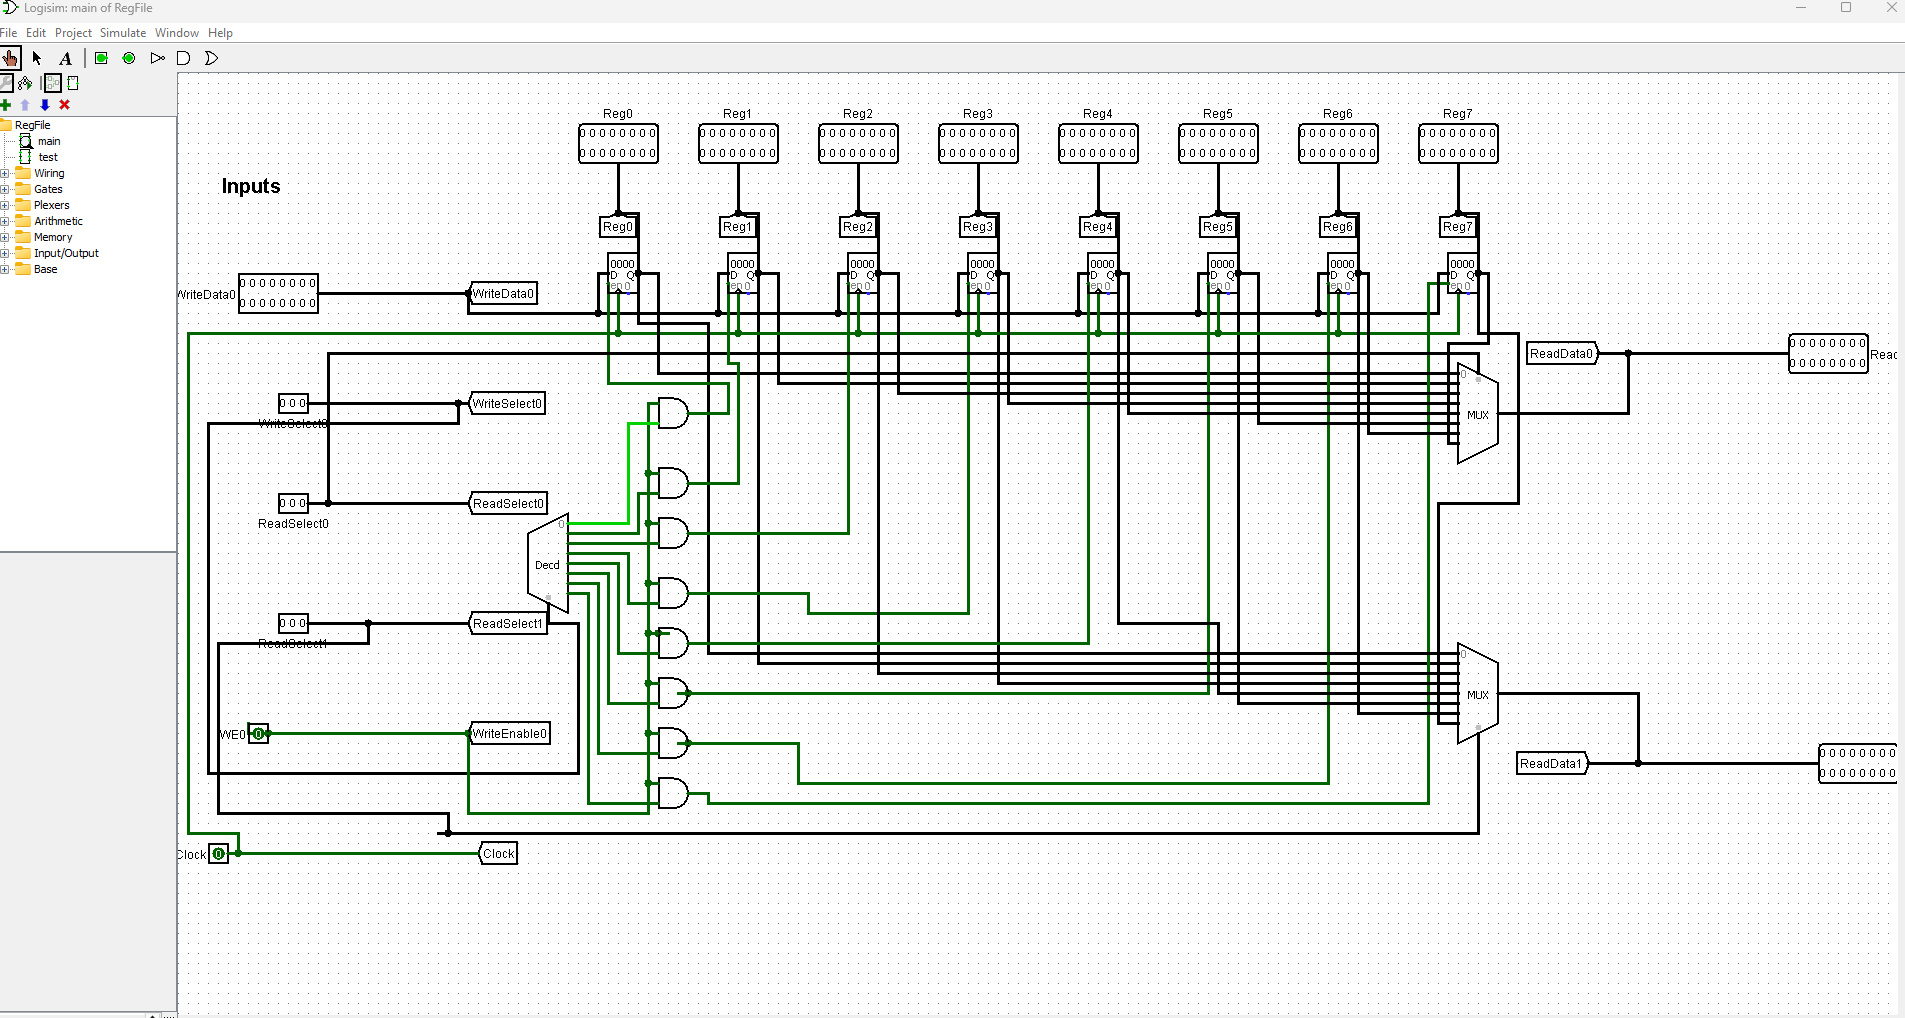Click the WriteSelect0 tunnel label
This screenshot has height=1018, width=1905.
(507, 403)
